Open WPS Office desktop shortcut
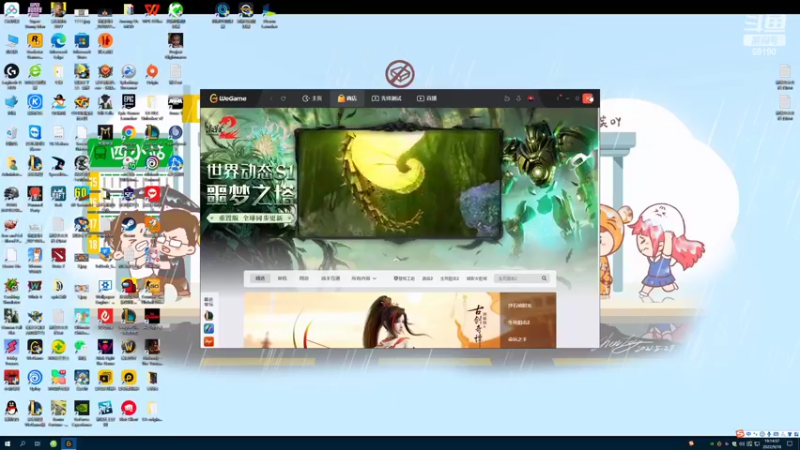This screenshot has height=450, width=800. click(x=152, y=13)
